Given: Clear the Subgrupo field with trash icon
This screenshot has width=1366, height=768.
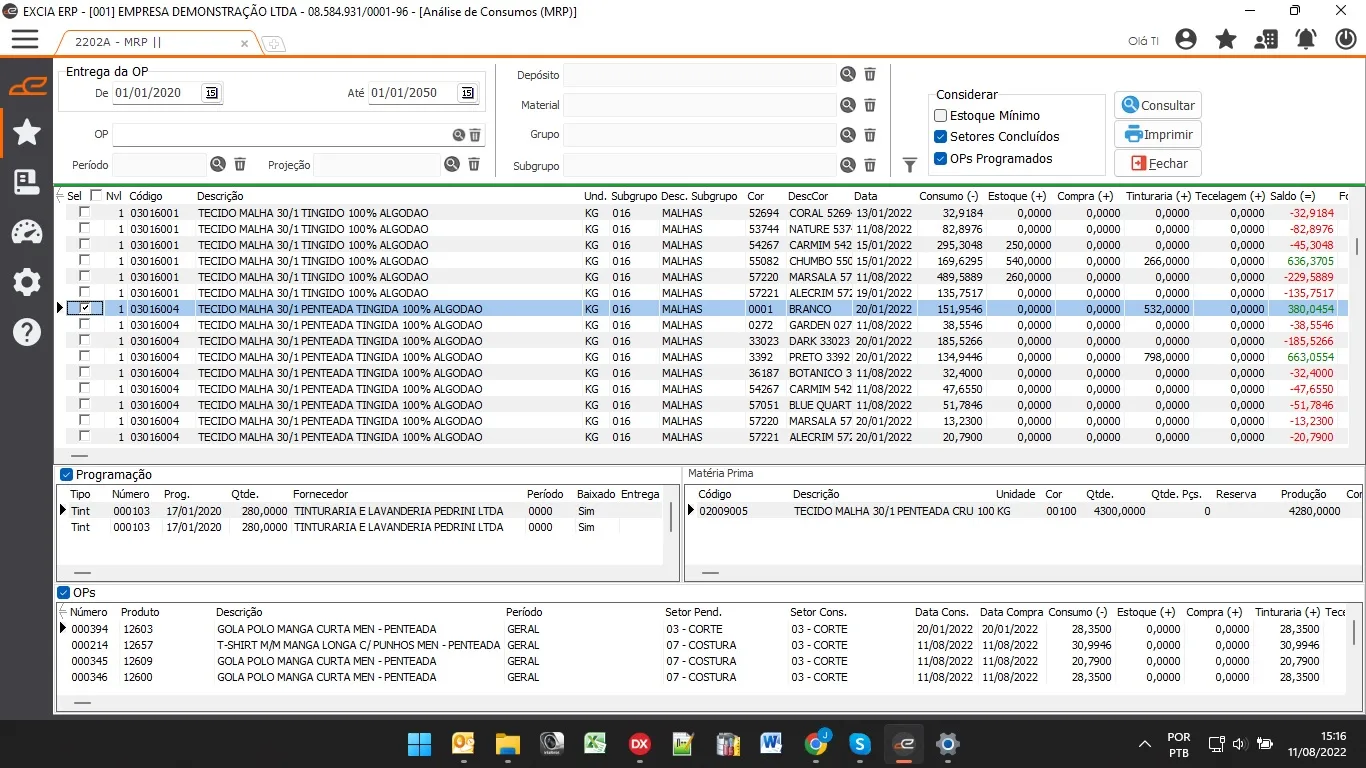Looking at the screenshot, I should [870, 166].
